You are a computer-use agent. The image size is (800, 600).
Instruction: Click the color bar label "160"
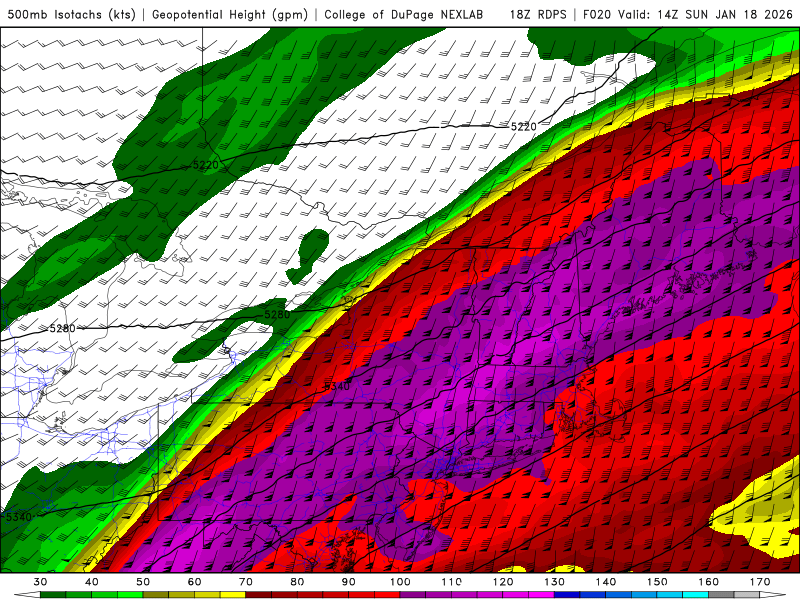[x=709, y=582]
